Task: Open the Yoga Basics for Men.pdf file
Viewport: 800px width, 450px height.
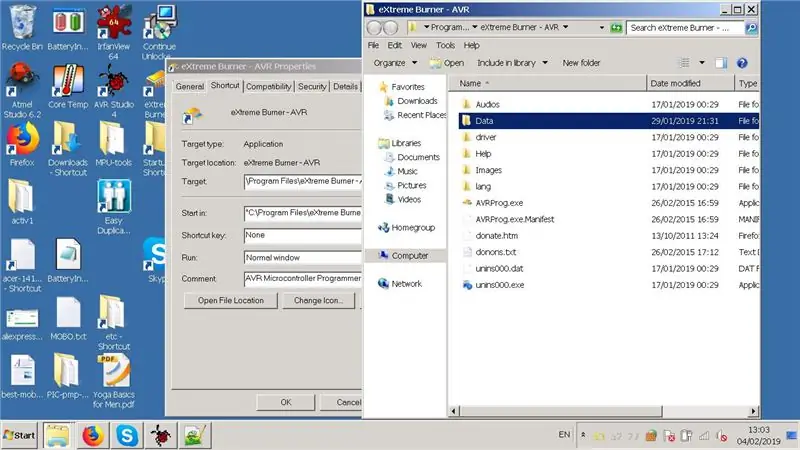Action: click(113, 381)
